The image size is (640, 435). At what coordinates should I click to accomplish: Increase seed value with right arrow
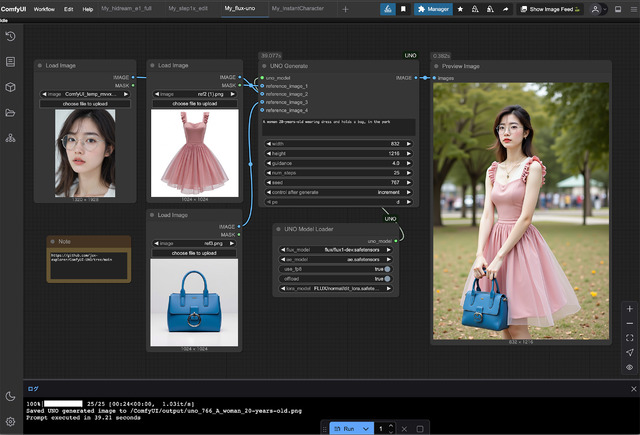(x=409, y=182)
